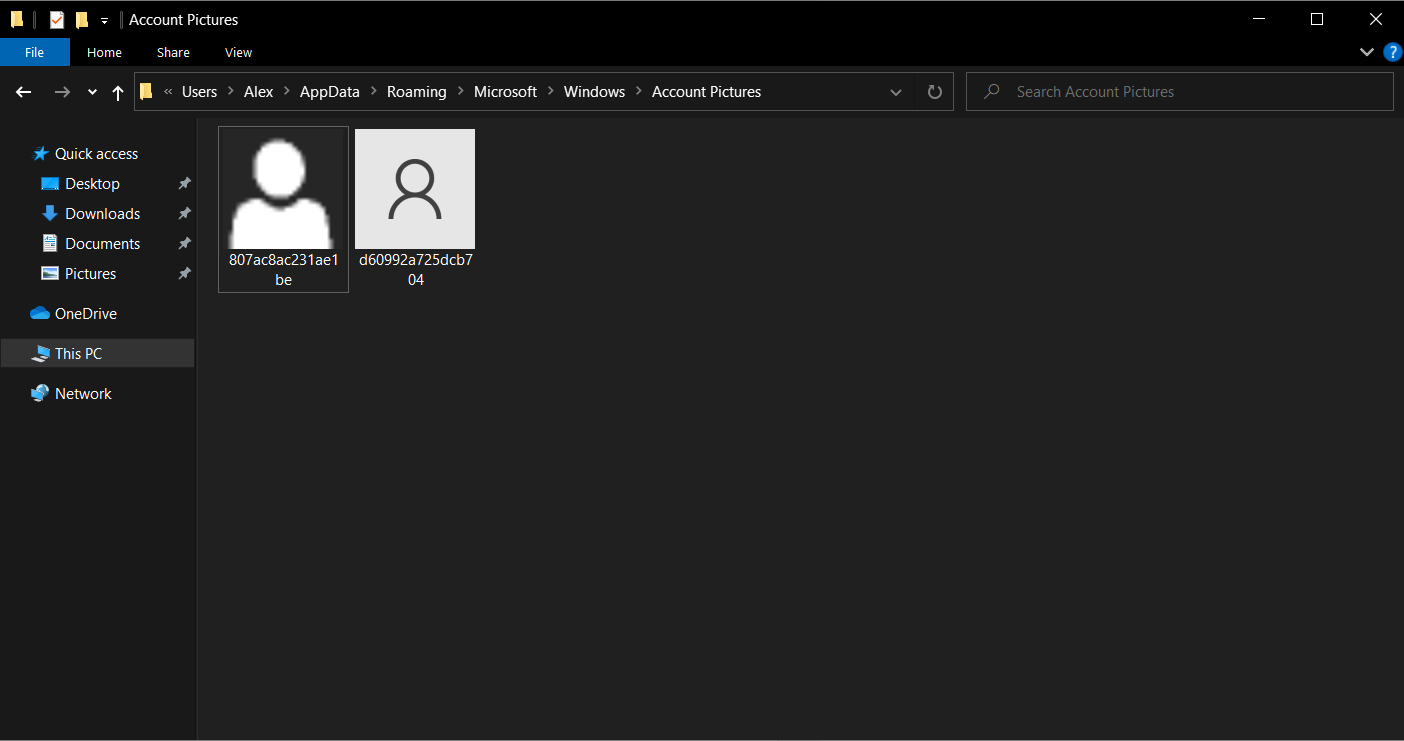Minimize the Account Pictures window

pyautogui.click(x=1259, y=19)
